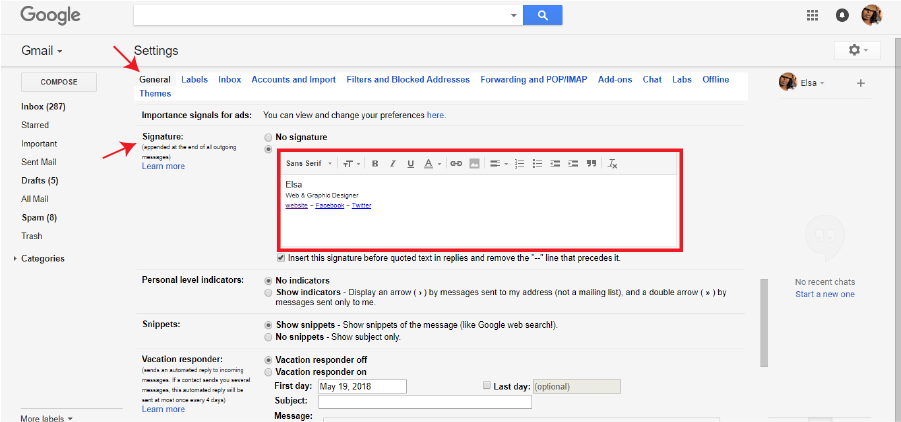The height and width of the screenshot is (422, 901).
Task: Click the blue search button
Action: [x=542, y=15]
